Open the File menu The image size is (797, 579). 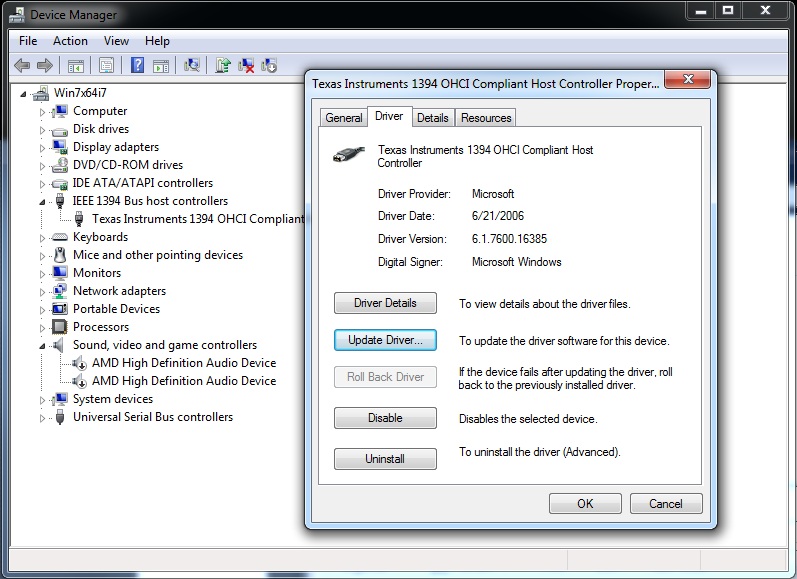28,41
